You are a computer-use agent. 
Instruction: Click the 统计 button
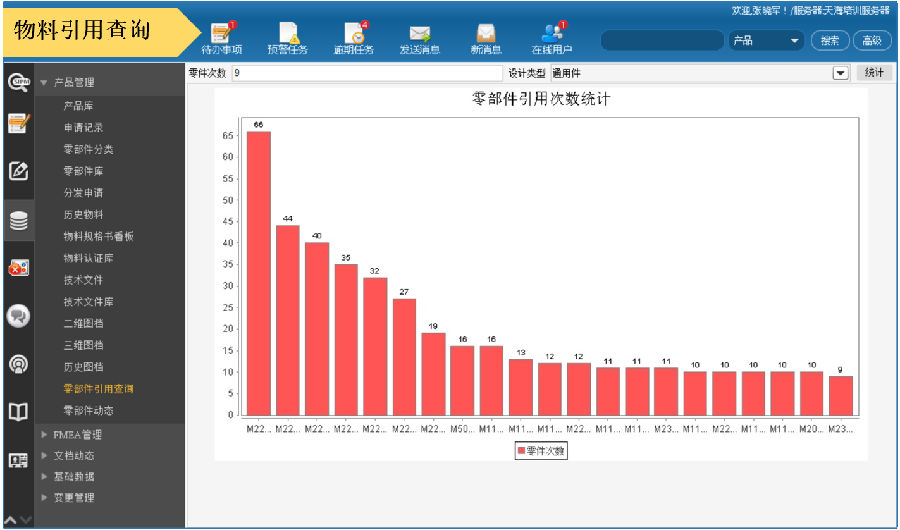pos(873,73)
